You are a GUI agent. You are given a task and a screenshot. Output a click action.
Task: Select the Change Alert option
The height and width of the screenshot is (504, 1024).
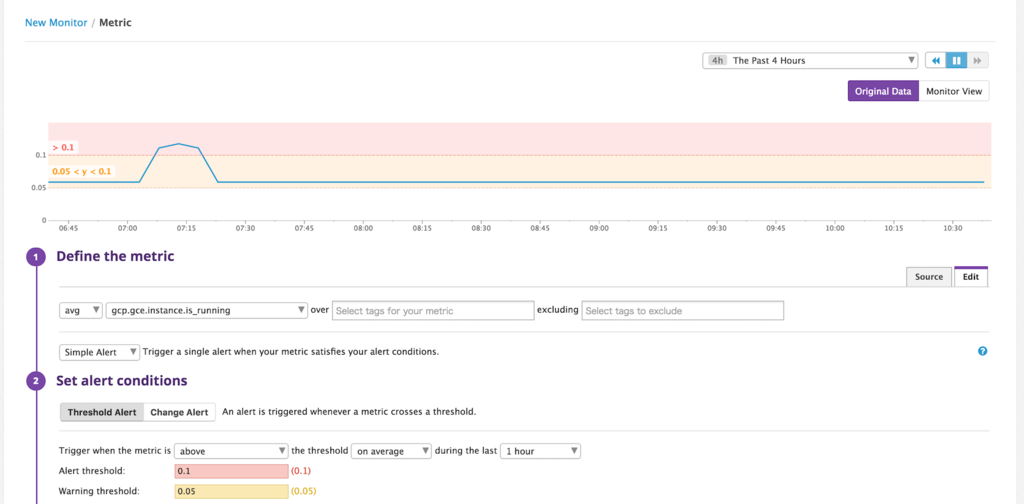(x=180, y=413)
